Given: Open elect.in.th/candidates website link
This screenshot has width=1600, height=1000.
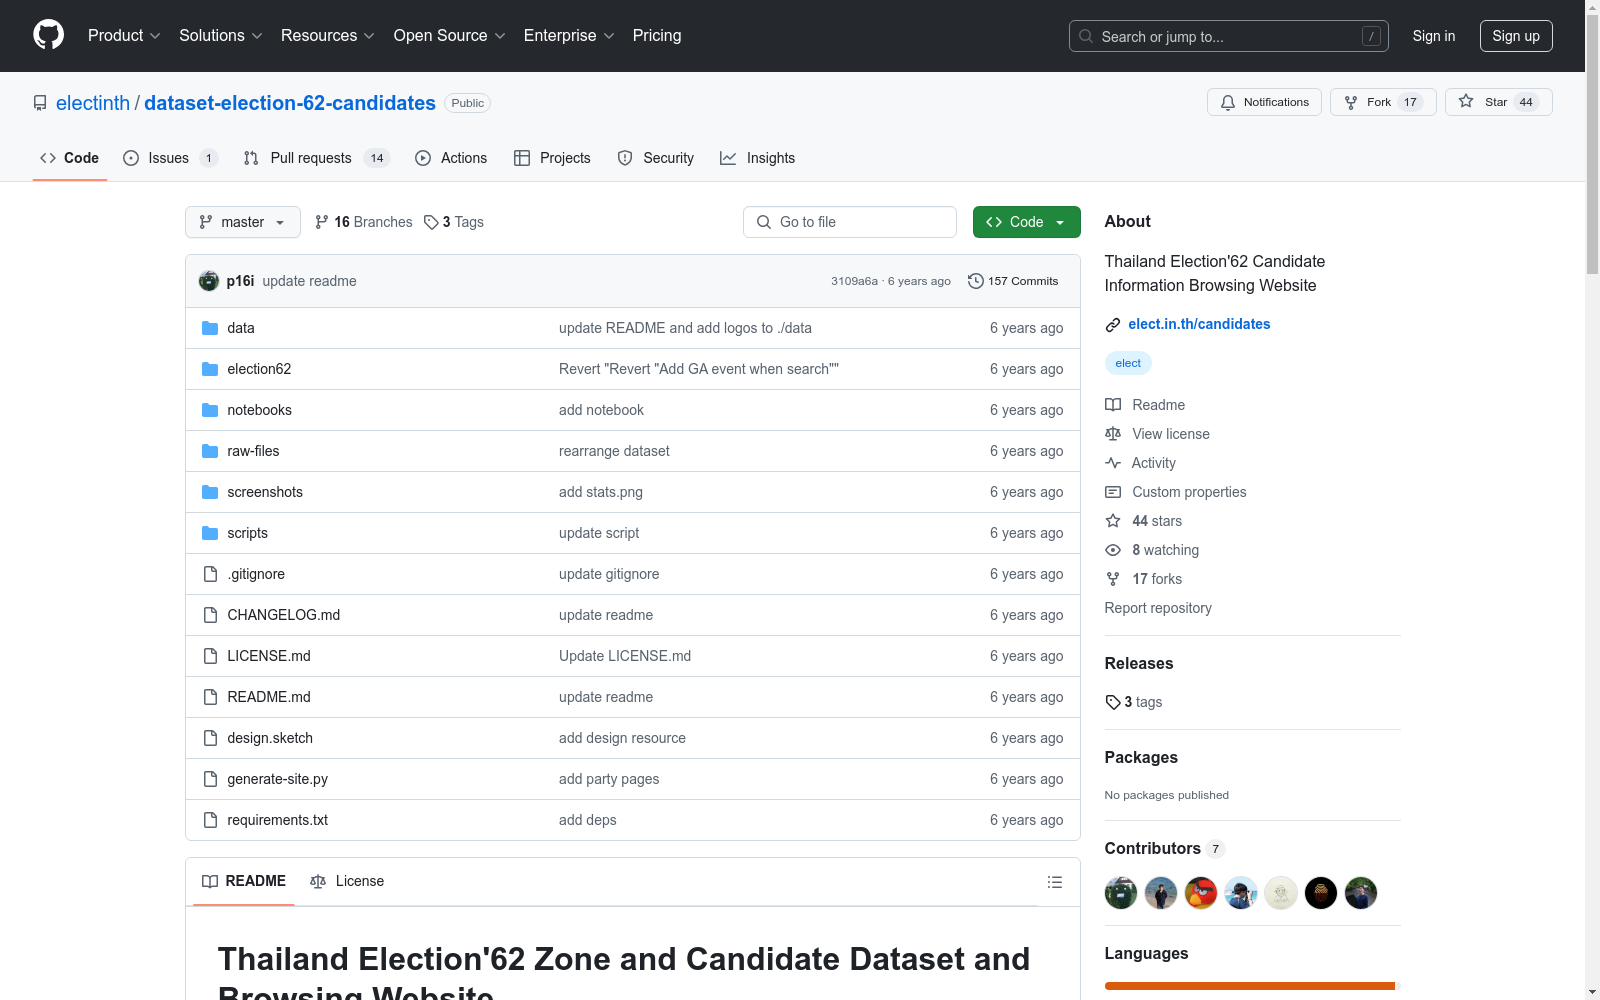Looking at the screenshot, I should point(1199,324).
